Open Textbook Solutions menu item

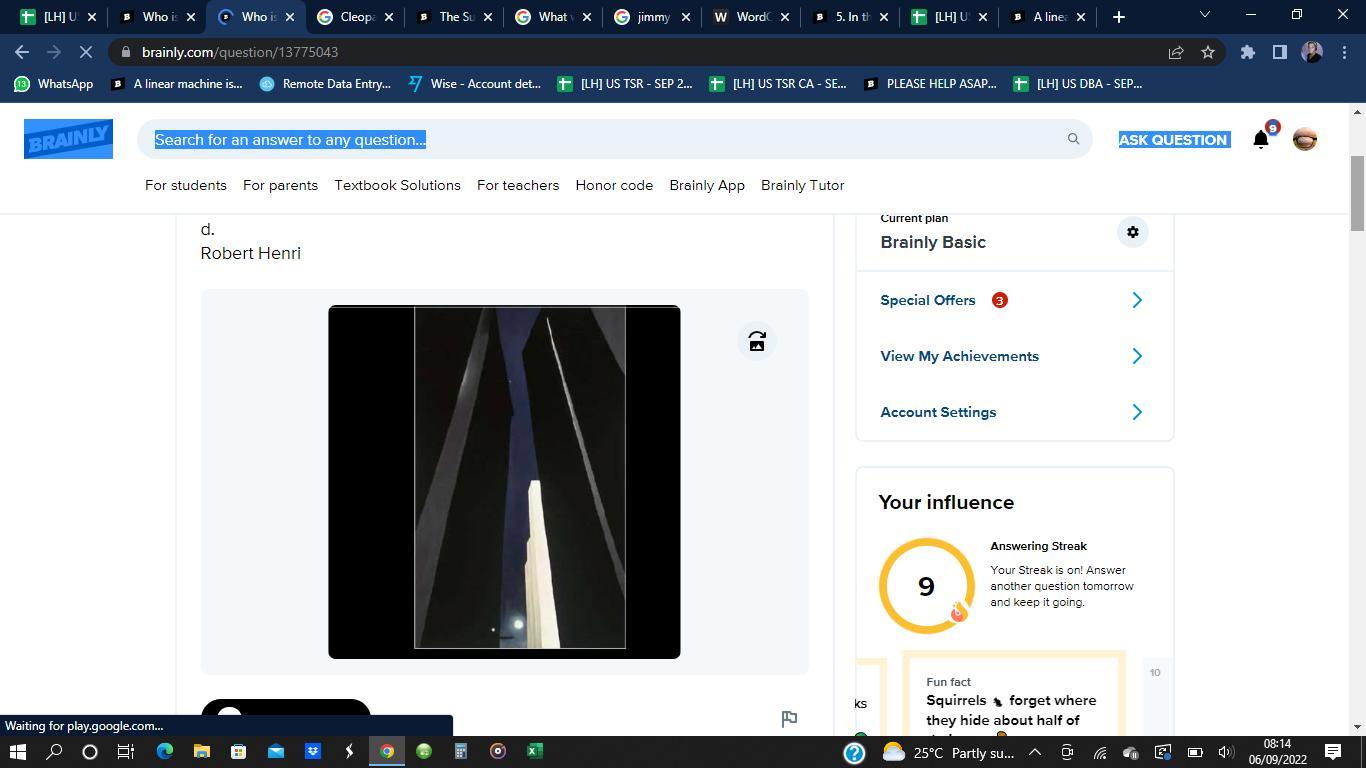[x=397, y=185]
